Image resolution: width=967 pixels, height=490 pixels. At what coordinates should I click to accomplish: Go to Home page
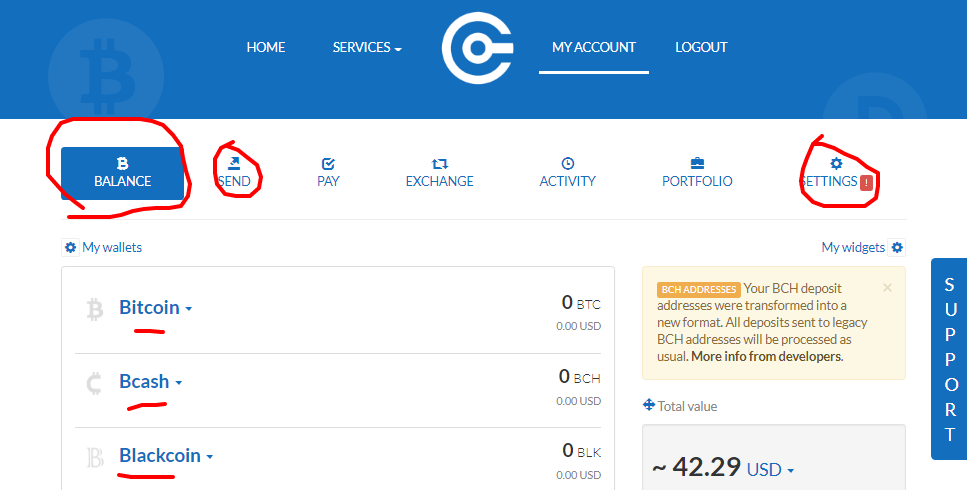tap(266, 47)
